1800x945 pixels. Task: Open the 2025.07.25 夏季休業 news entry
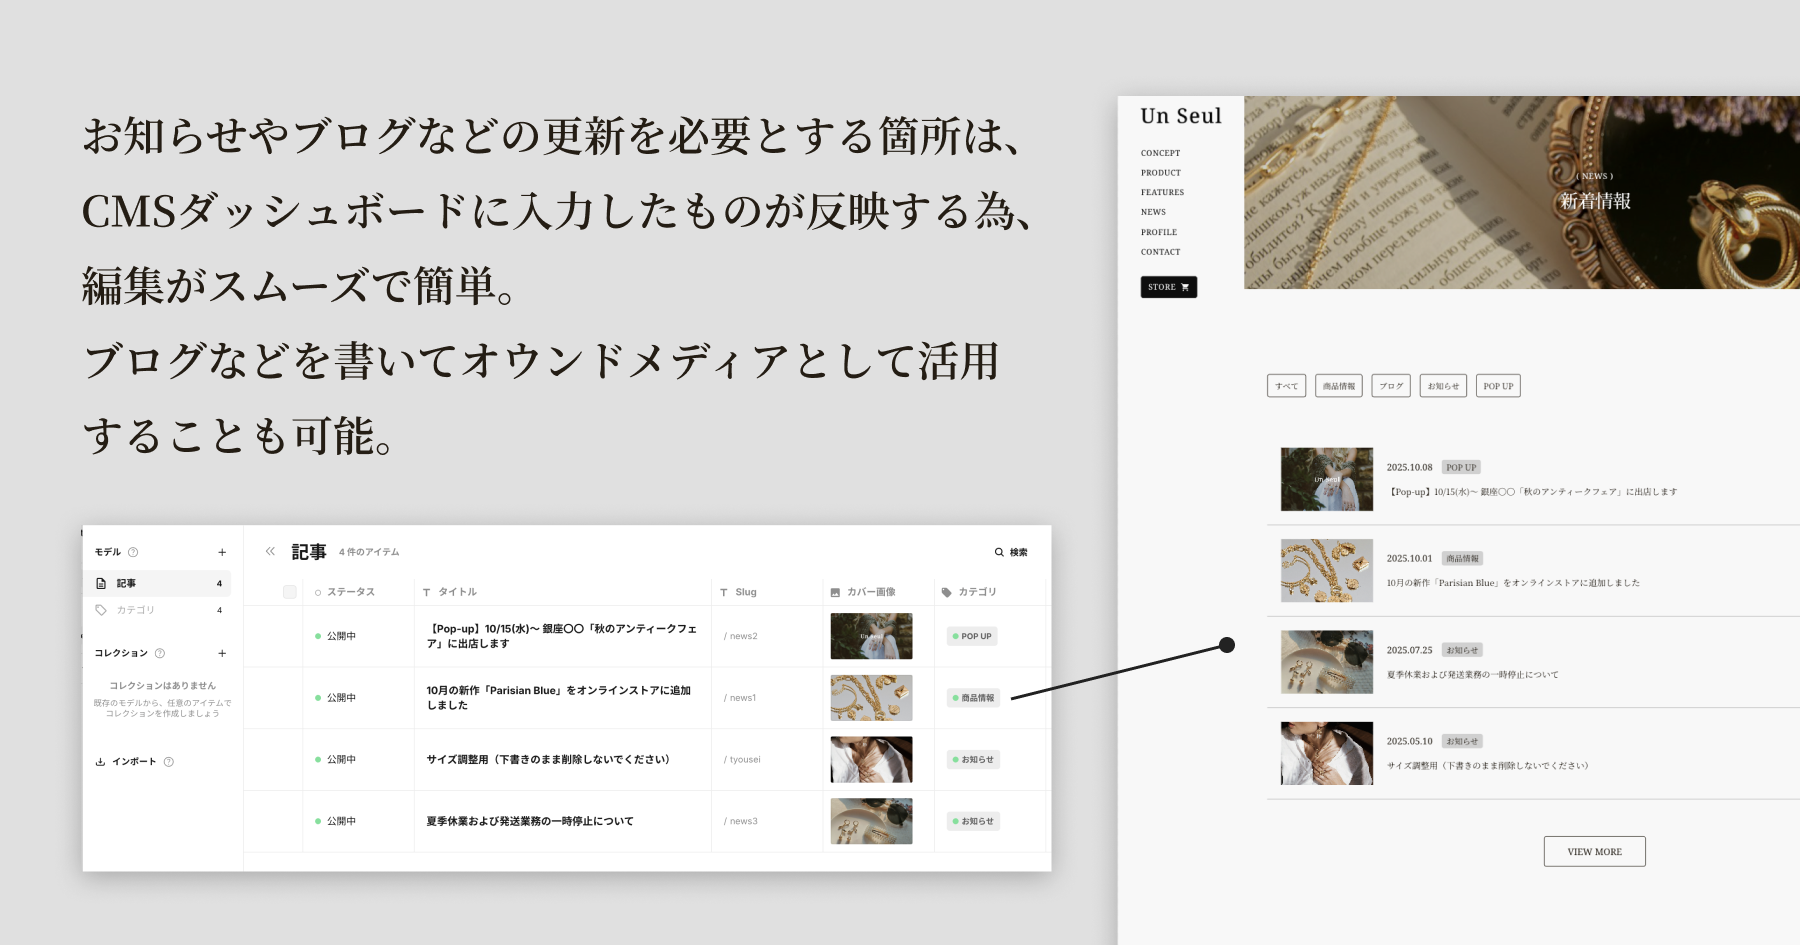(1533, 662)
